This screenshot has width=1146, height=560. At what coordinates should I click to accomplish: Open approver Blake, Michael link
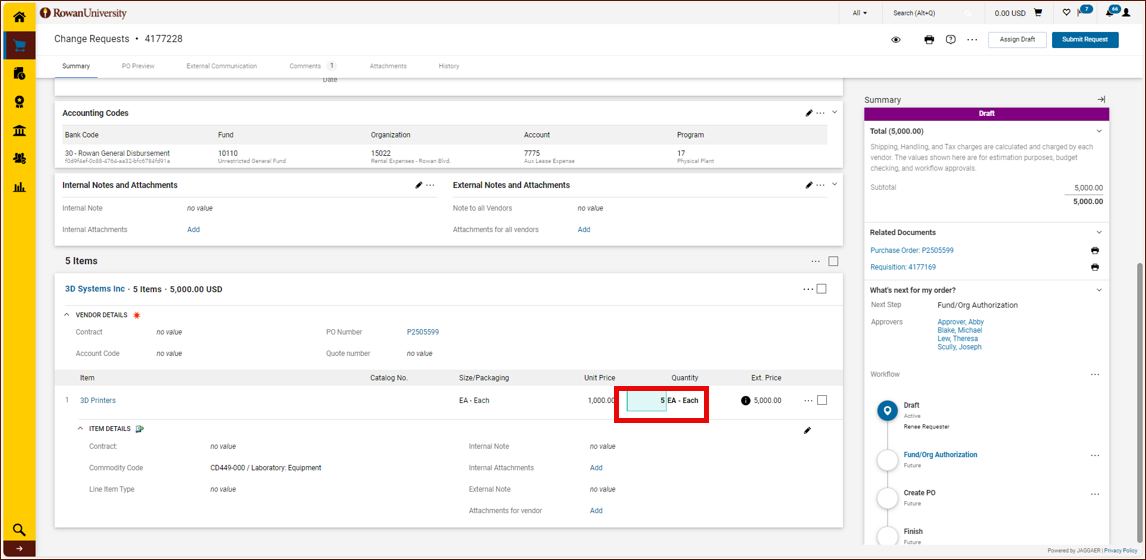point(960,330)
